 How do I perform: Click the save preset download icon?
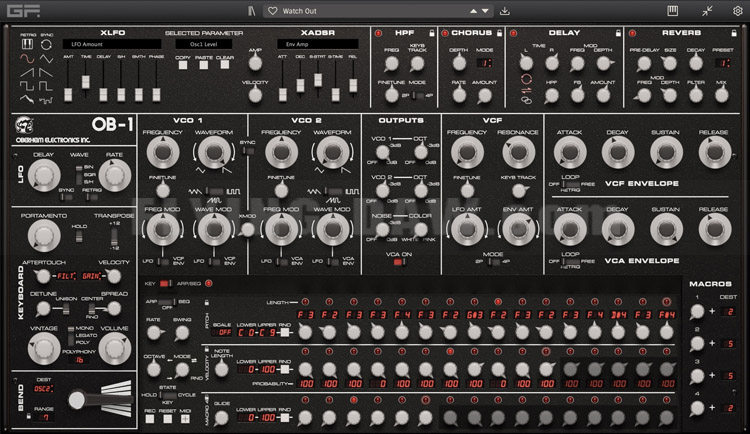[x=505, y=11]
